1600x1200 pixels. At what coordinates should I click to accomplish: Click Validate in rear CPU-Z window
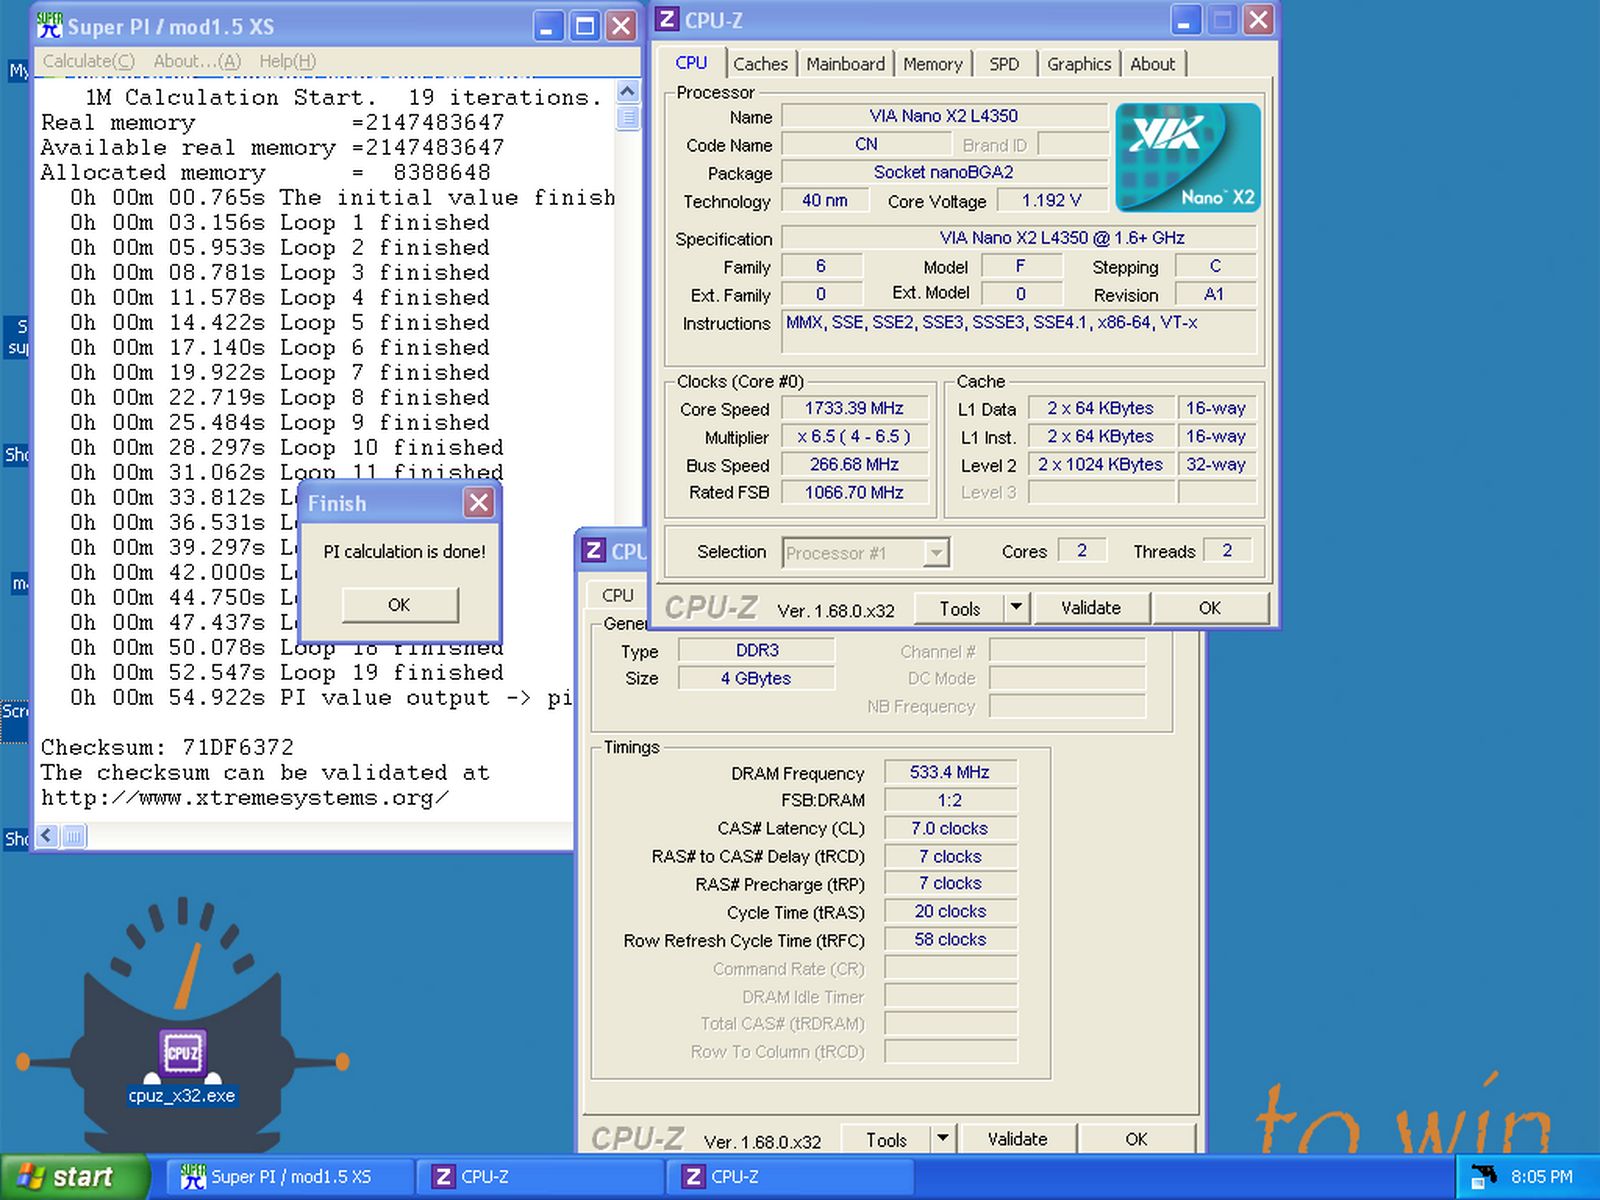click(1017, 1139)
